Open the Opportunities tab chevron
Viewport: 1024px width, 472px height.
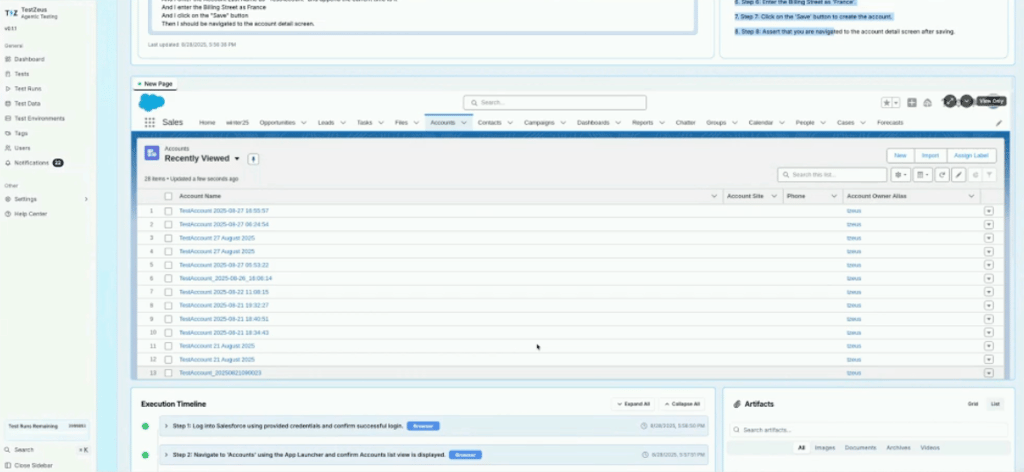click(304, 123)
